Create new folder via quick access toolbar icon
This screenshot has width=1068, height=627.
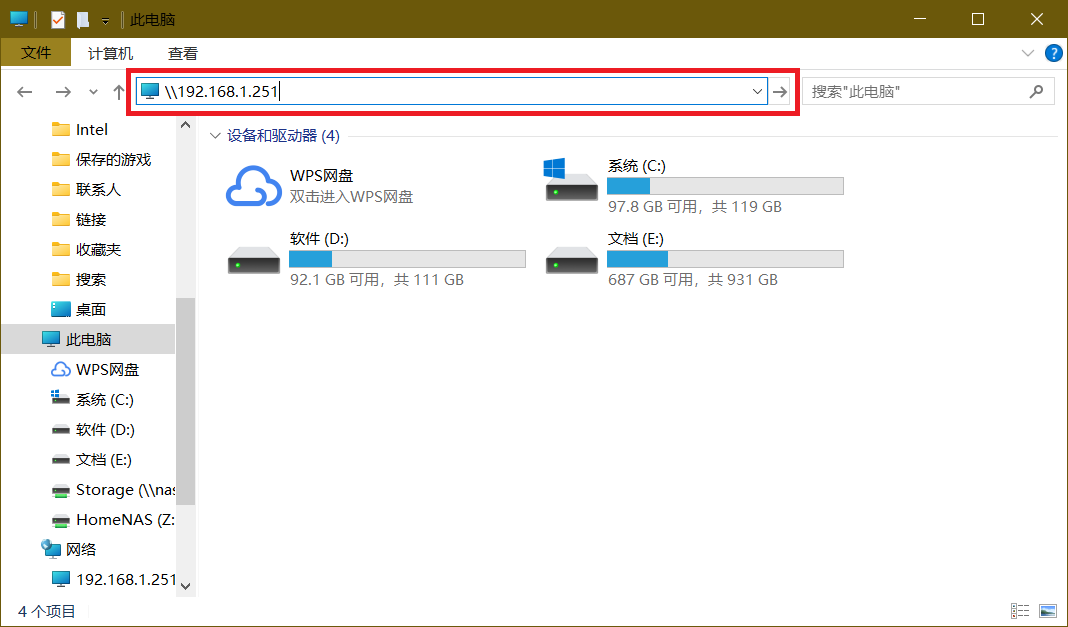[82, 19]
